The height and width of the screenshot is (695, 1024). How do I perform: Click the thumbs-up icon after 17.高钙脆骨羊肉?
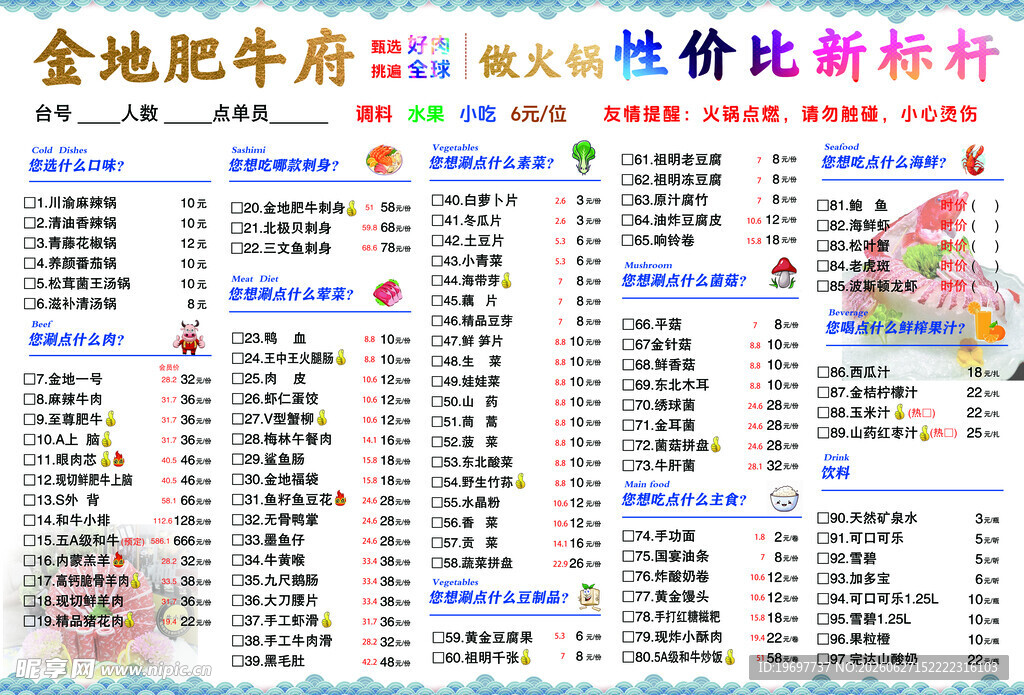pos(135,580)
